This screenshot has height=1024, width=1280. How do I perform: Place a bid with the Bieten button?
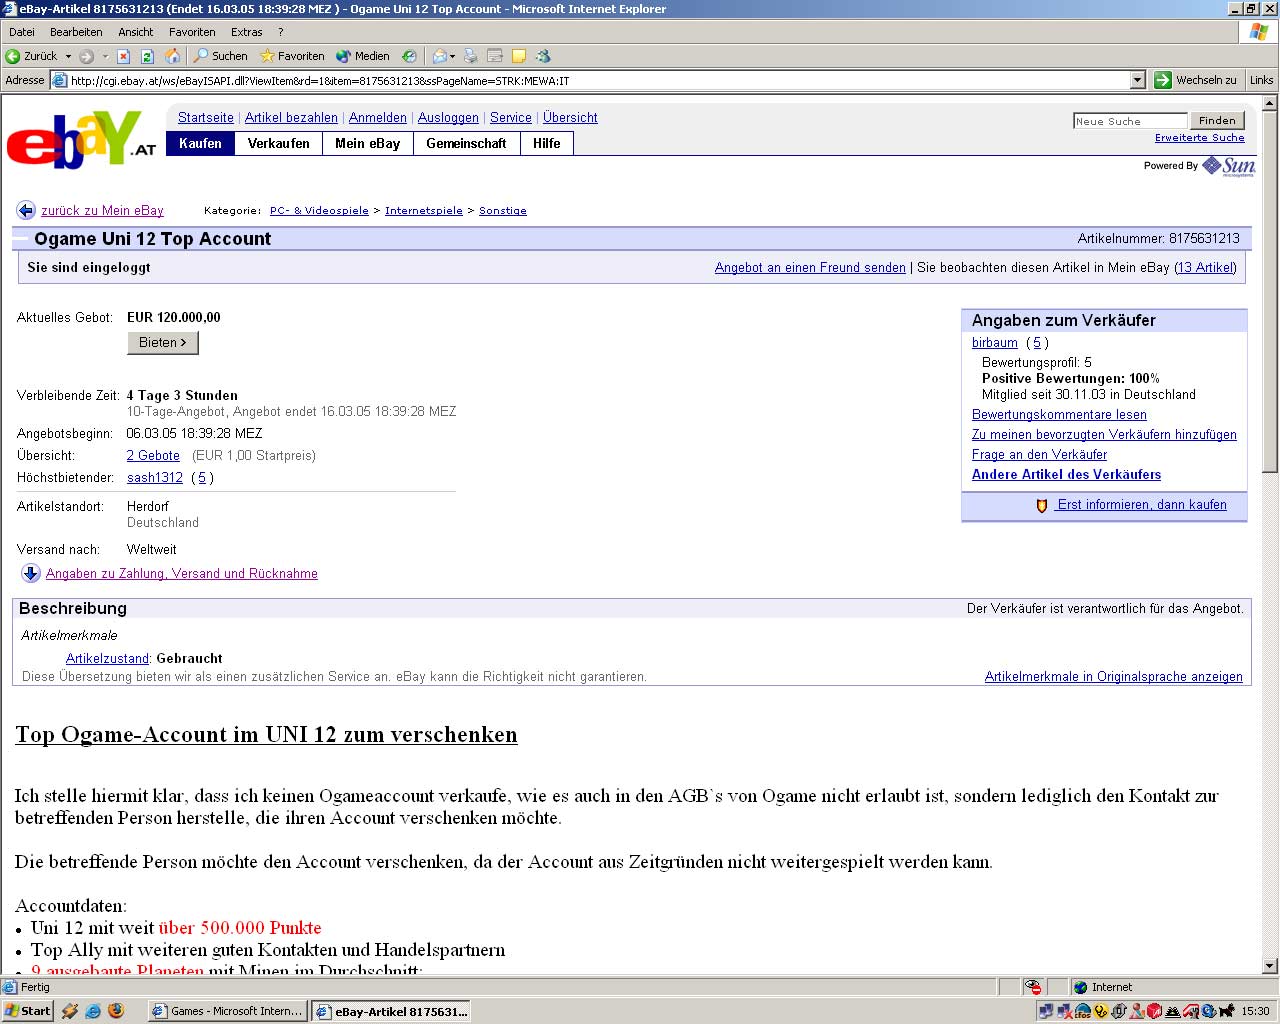click(x=163, y=342)
